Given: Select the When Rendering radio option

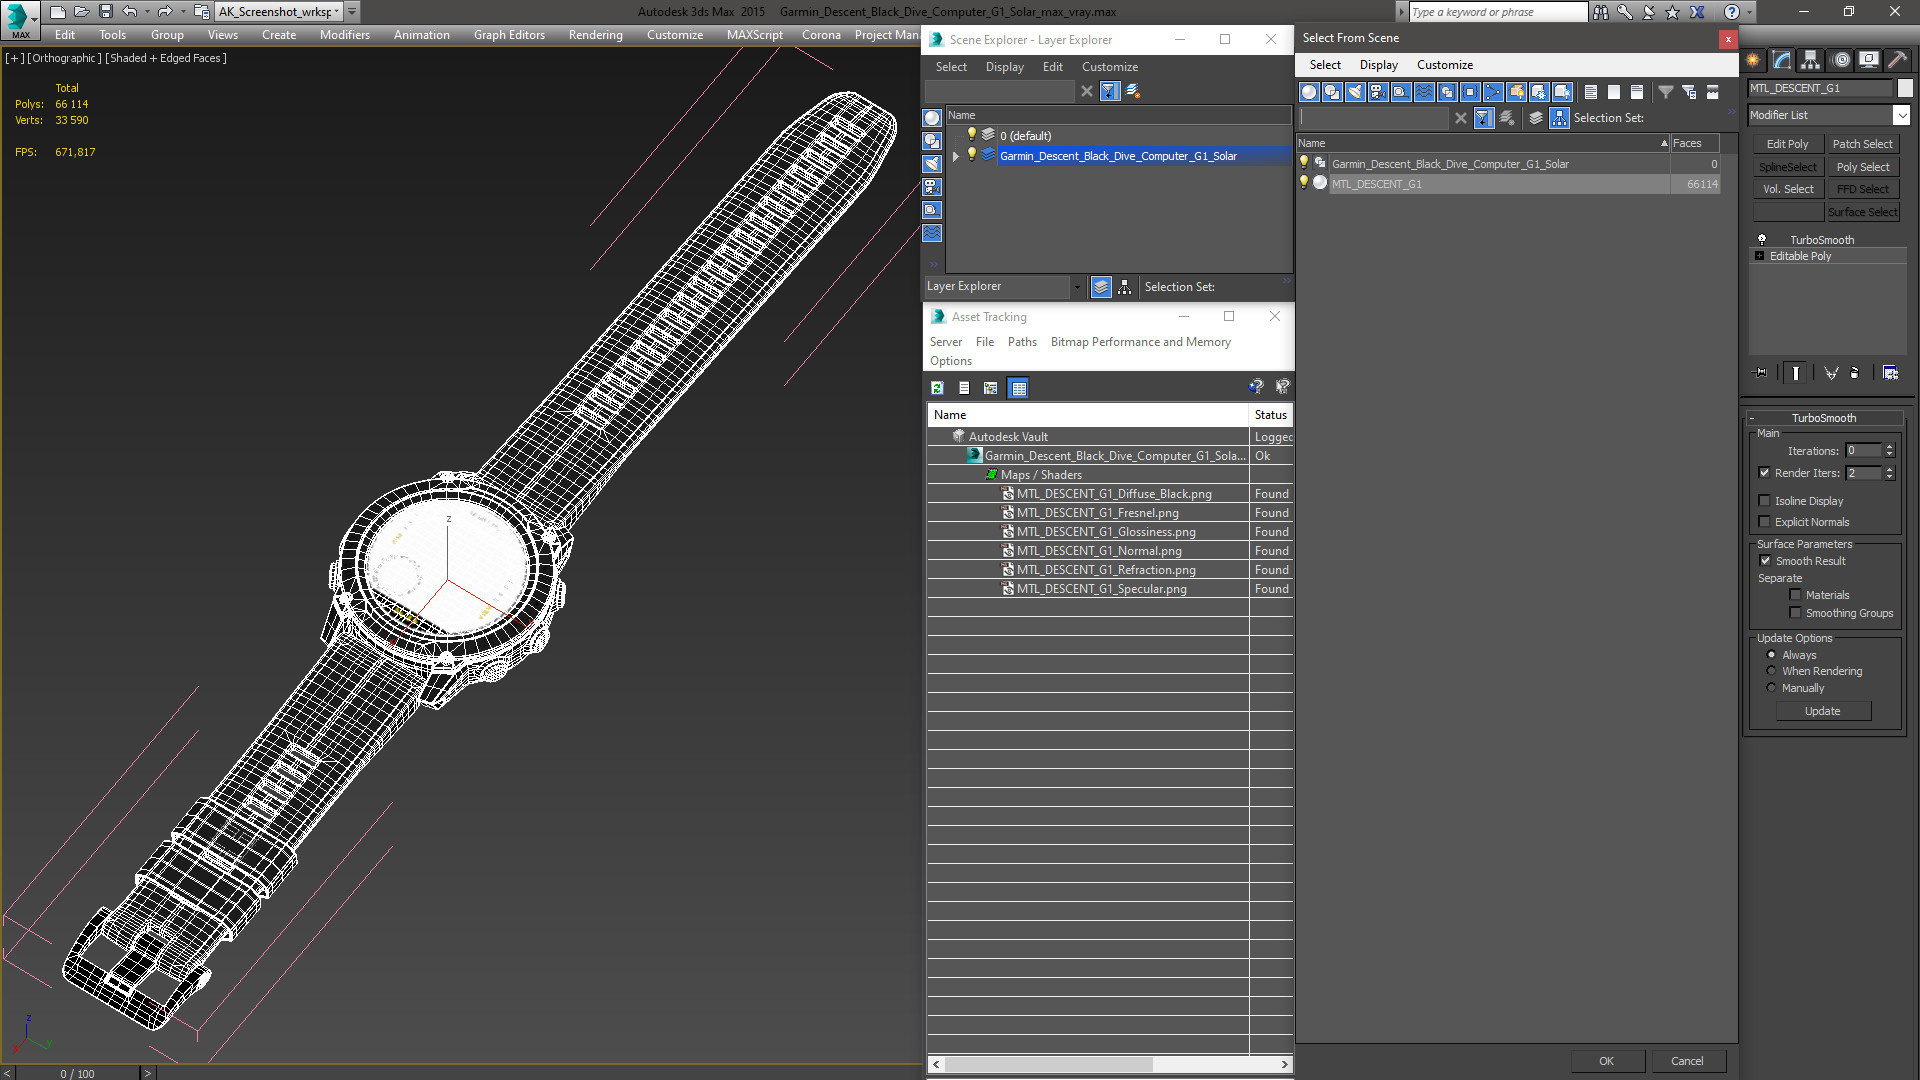Looking at the screenshot, I should point(1771,671).
